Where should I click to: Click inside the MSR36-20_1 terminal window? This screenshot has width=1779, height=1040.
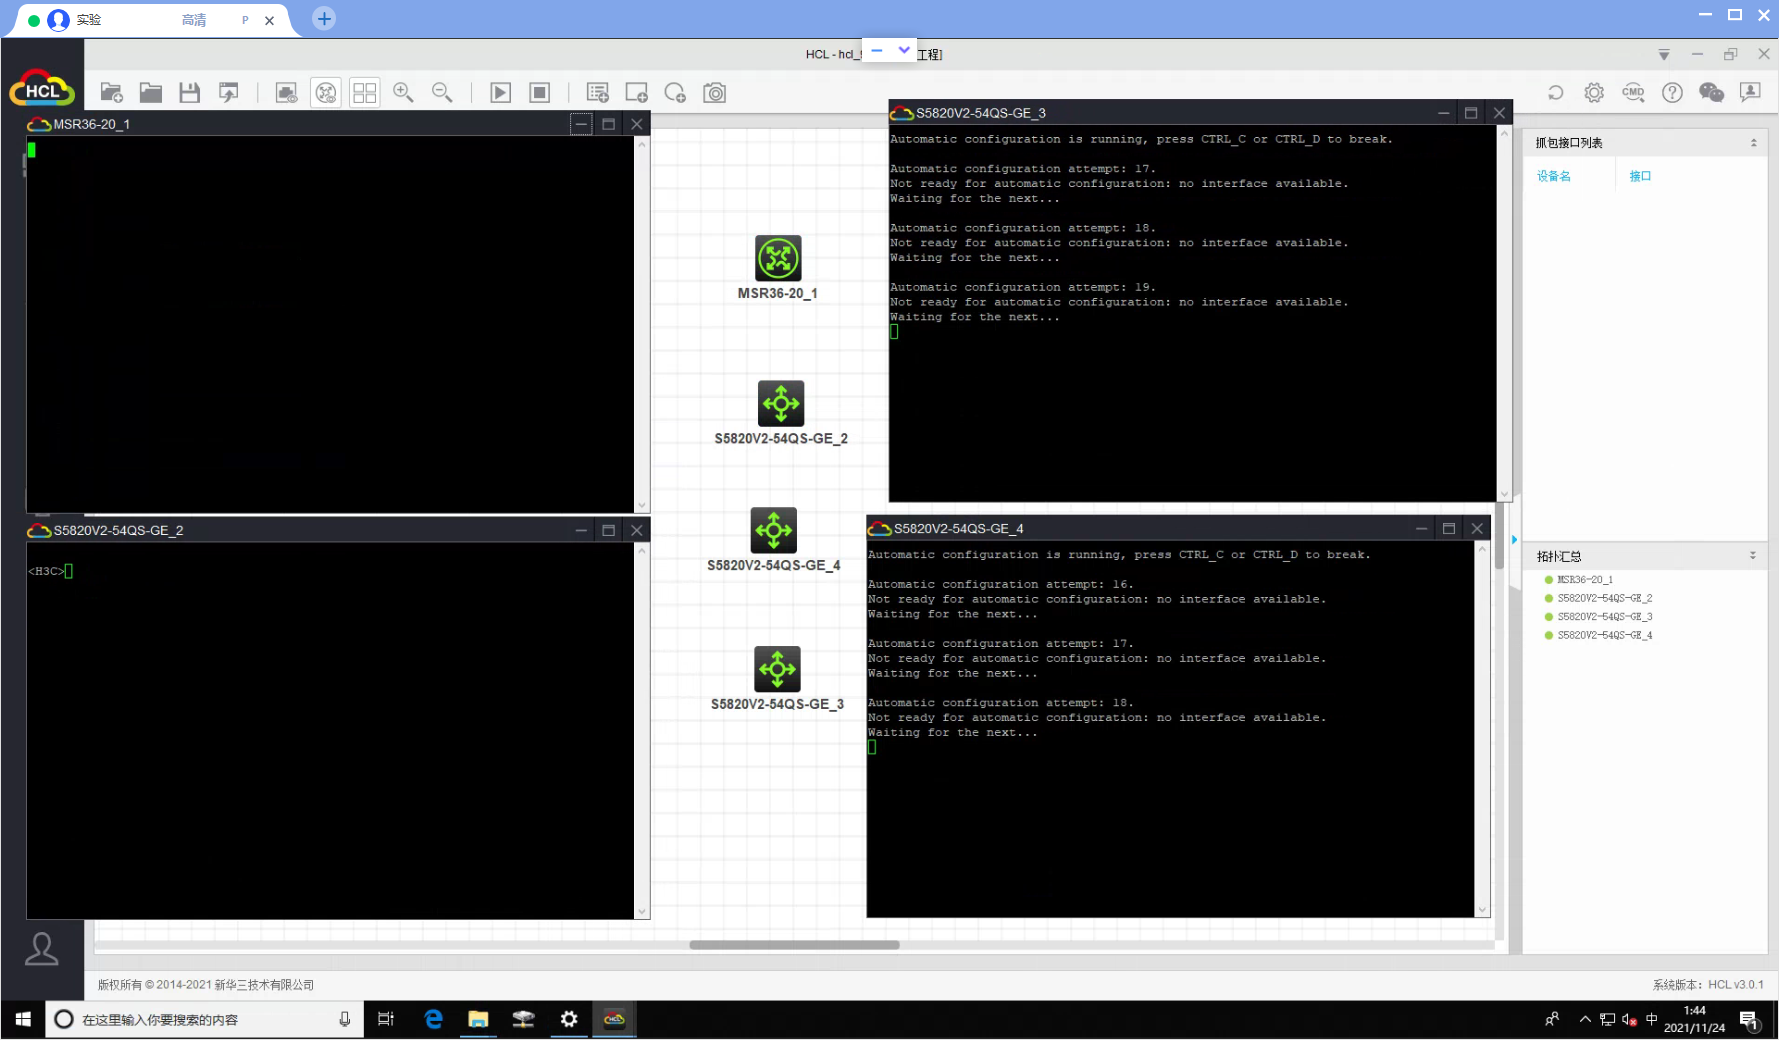click(x=330, y=324)
